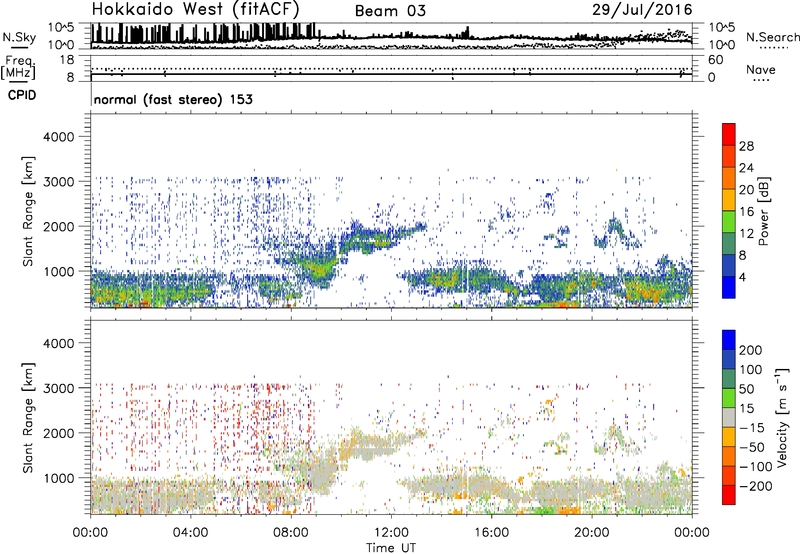
Task: Select the "20:00" time tick label
Action: 591,533
